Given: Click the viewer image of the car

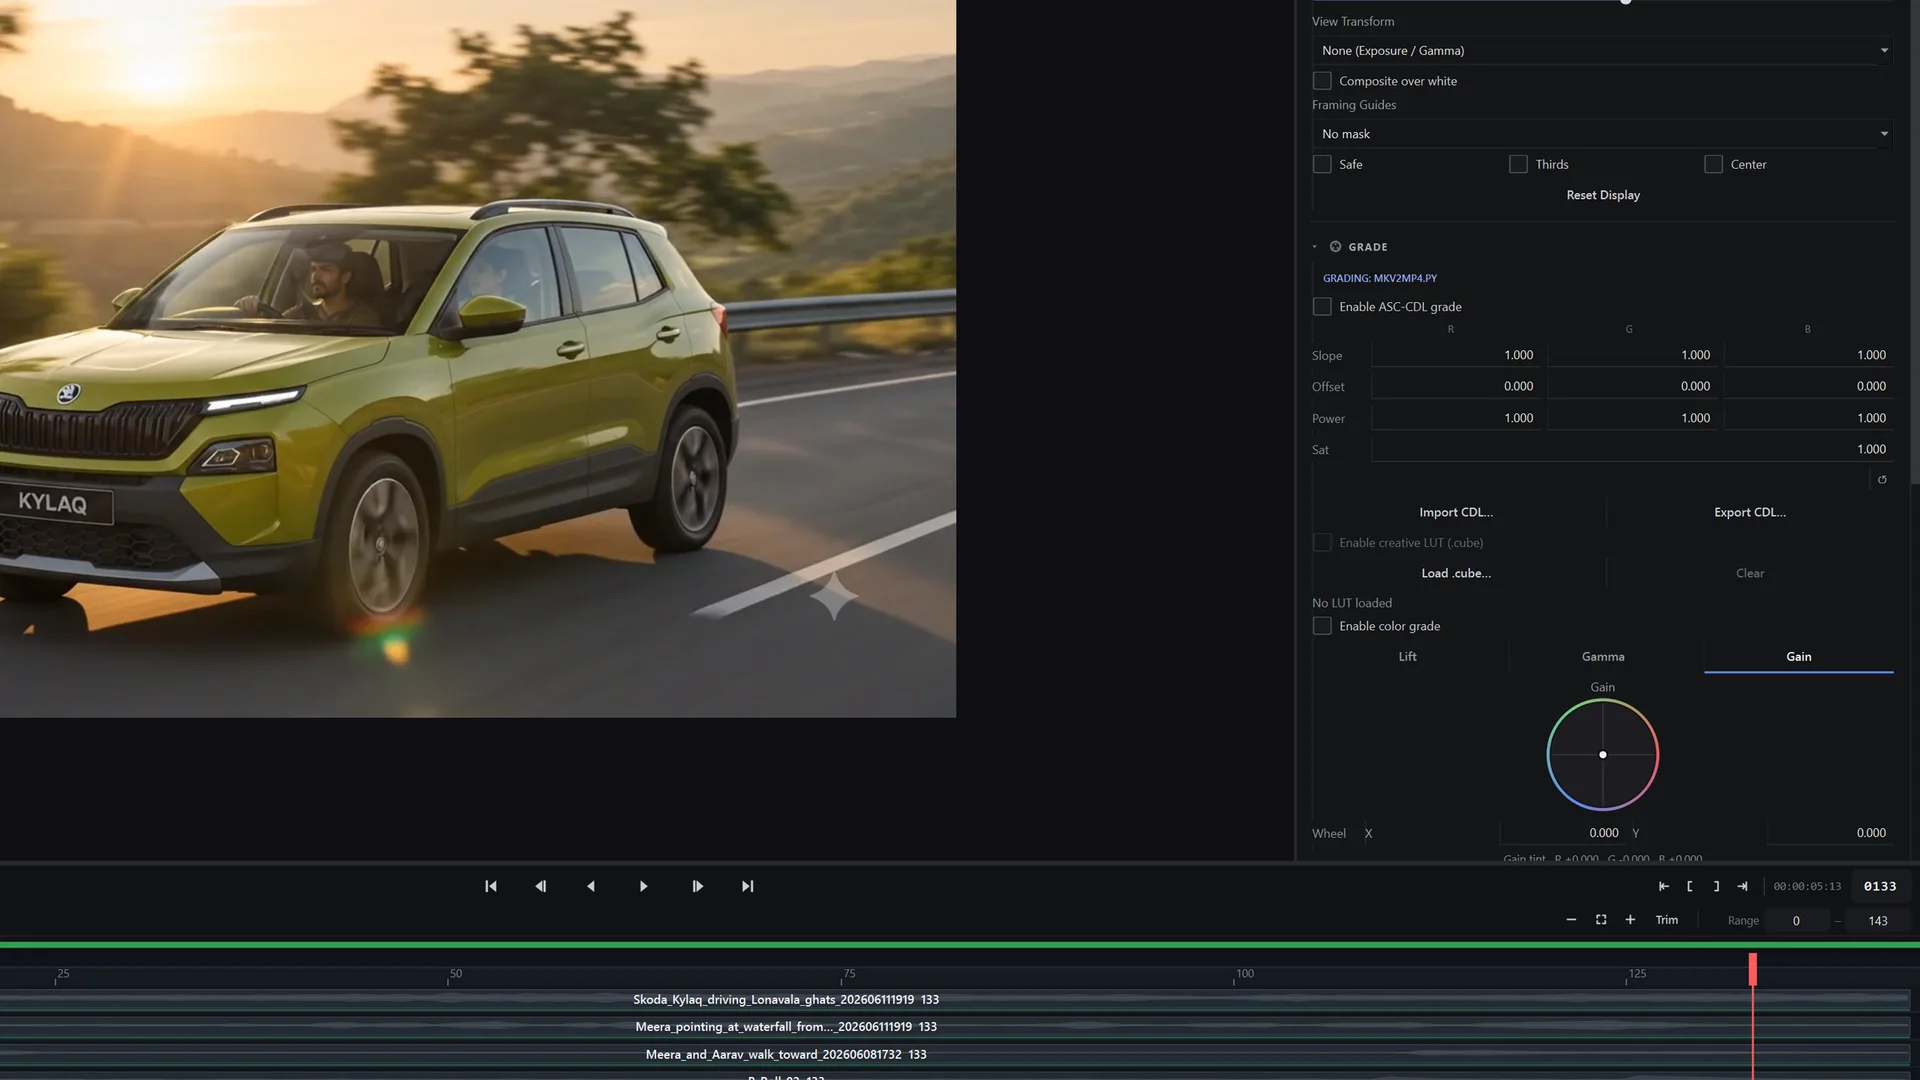Looking at the screenshot, I should tap(478, 358).
